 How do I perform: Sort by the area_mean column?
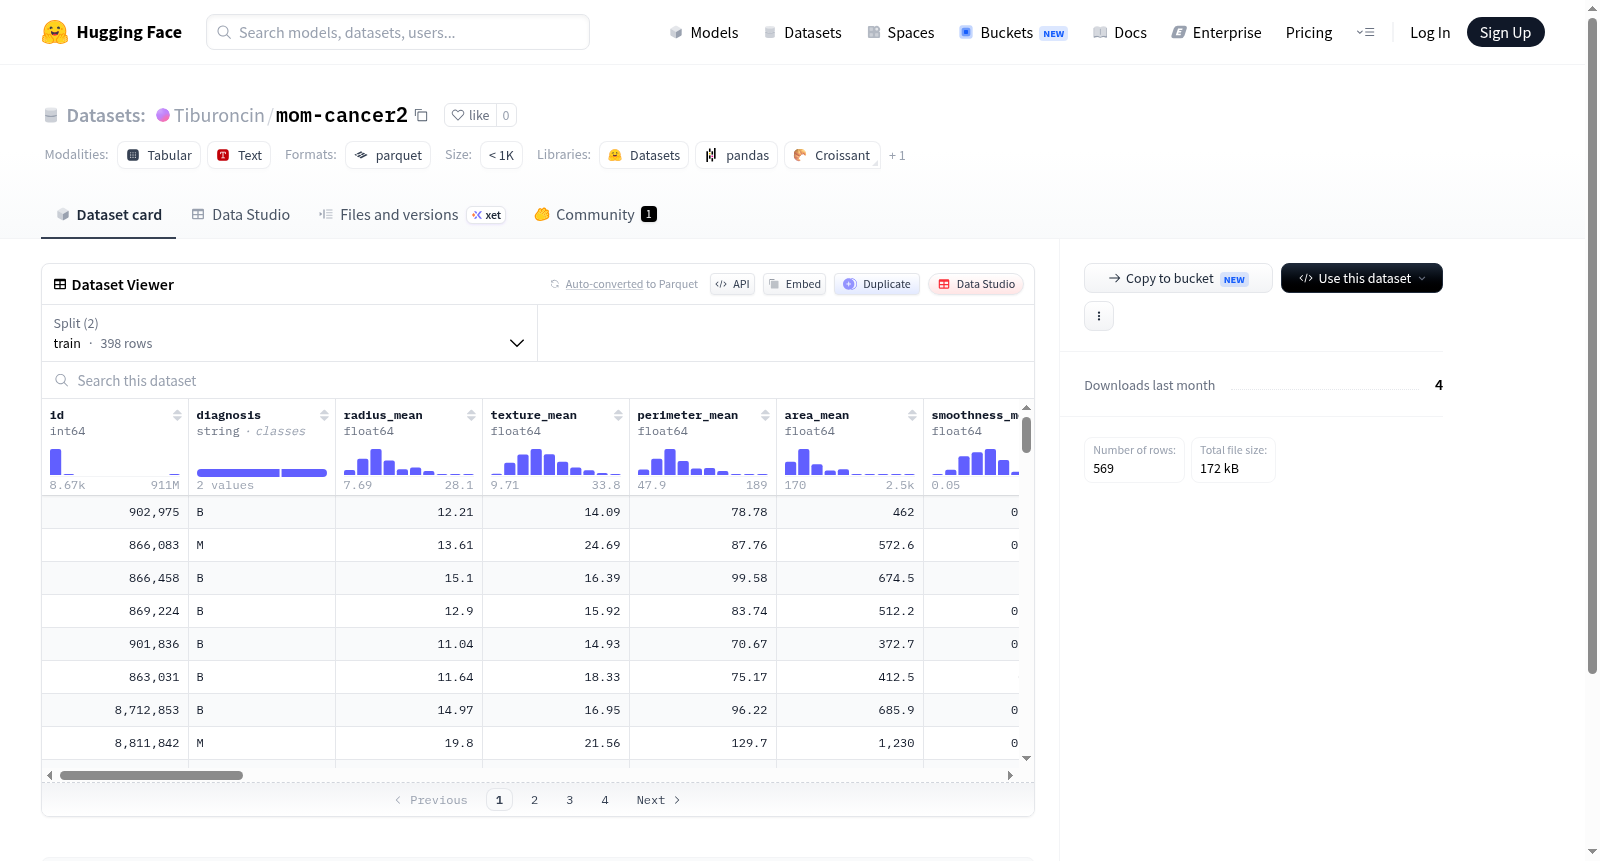tap(912, 415)
